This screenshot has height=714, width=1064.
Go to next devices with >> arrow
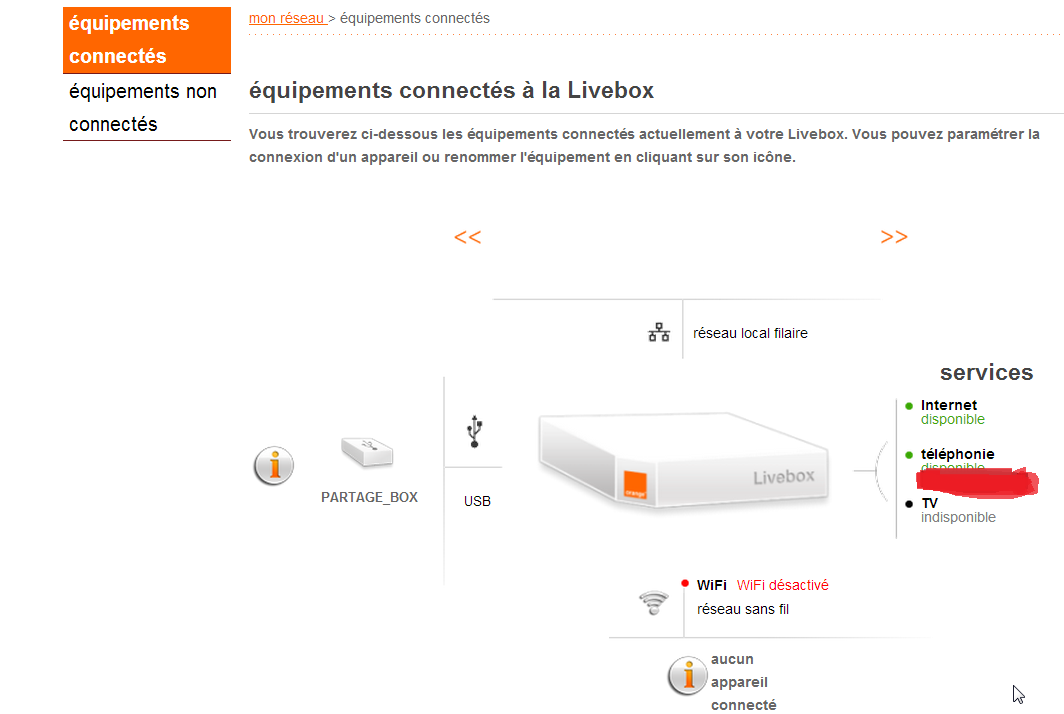click(x=894, y=237)
